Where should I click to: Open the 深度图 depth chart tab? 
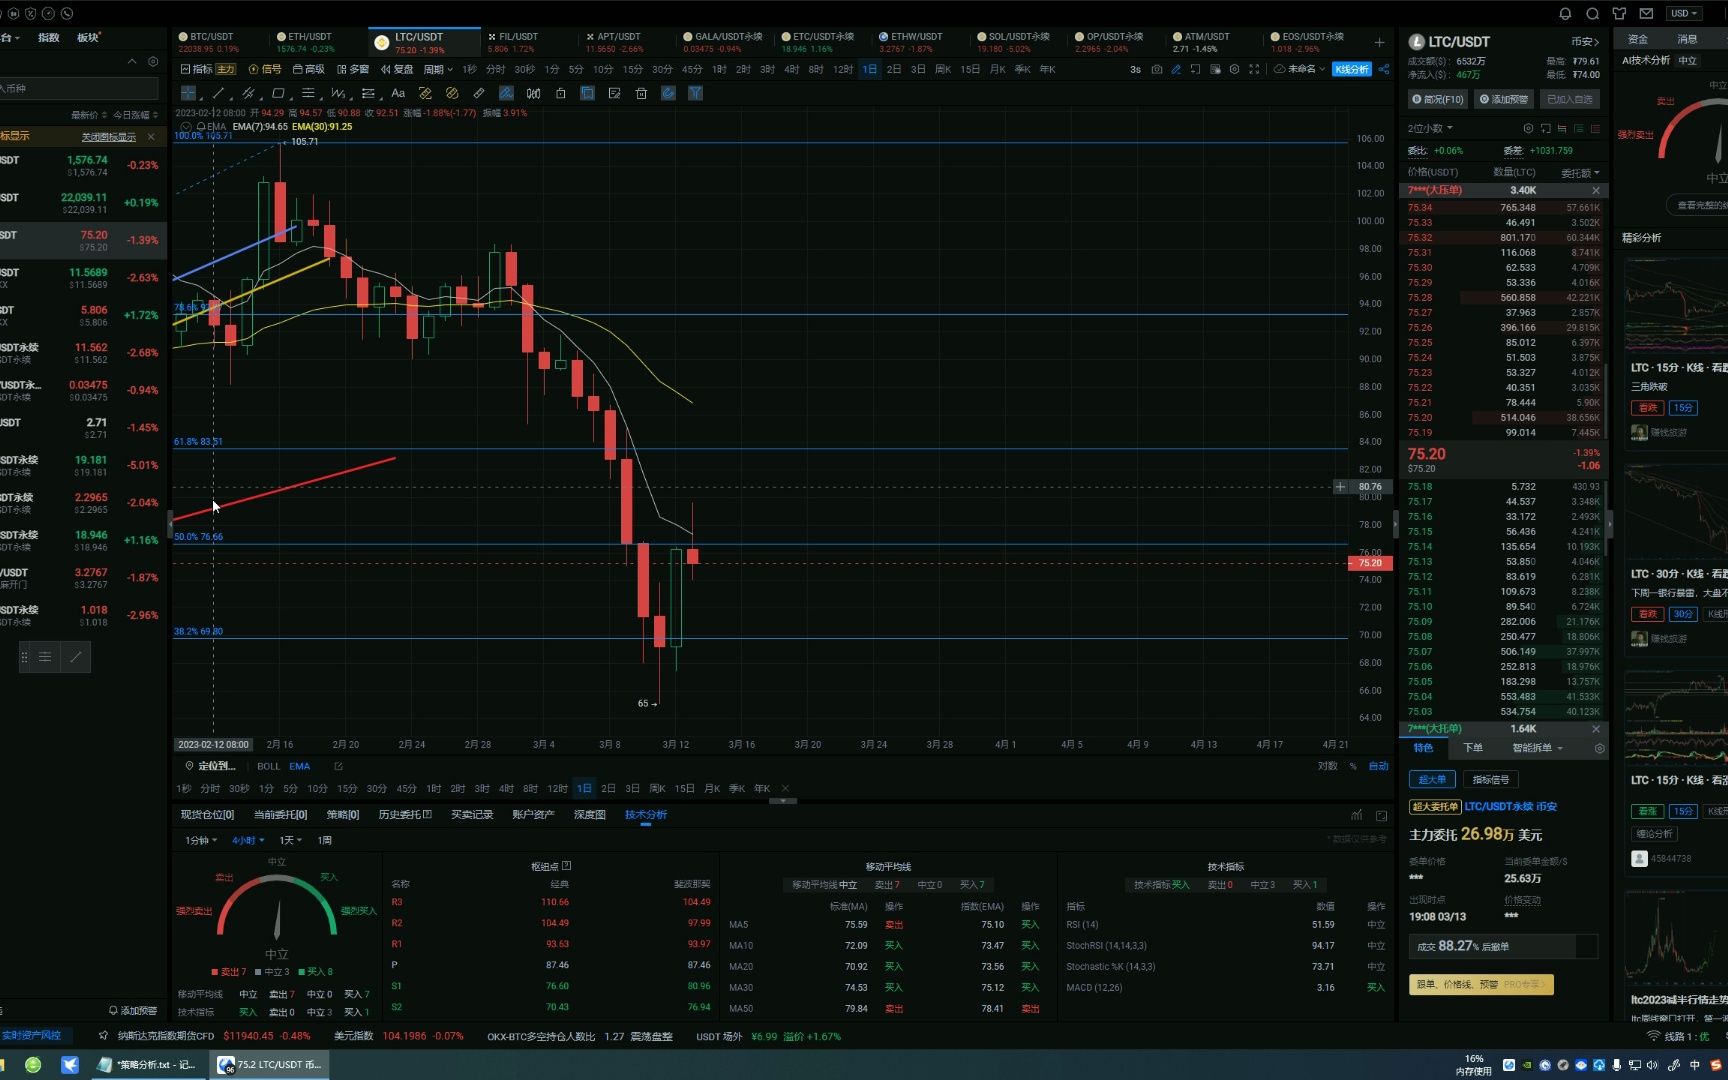pyautogui.click(x=590, y=815)
